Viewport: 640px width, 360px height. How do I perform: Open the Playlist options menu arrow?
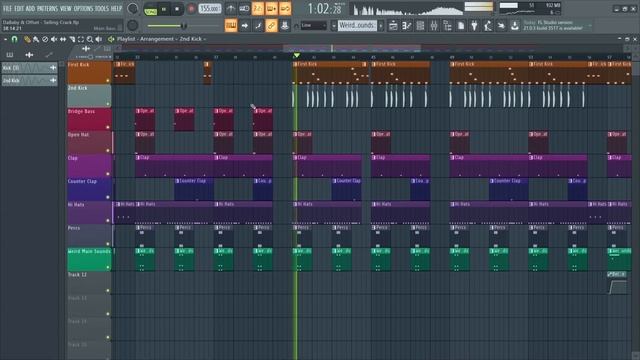5,39
